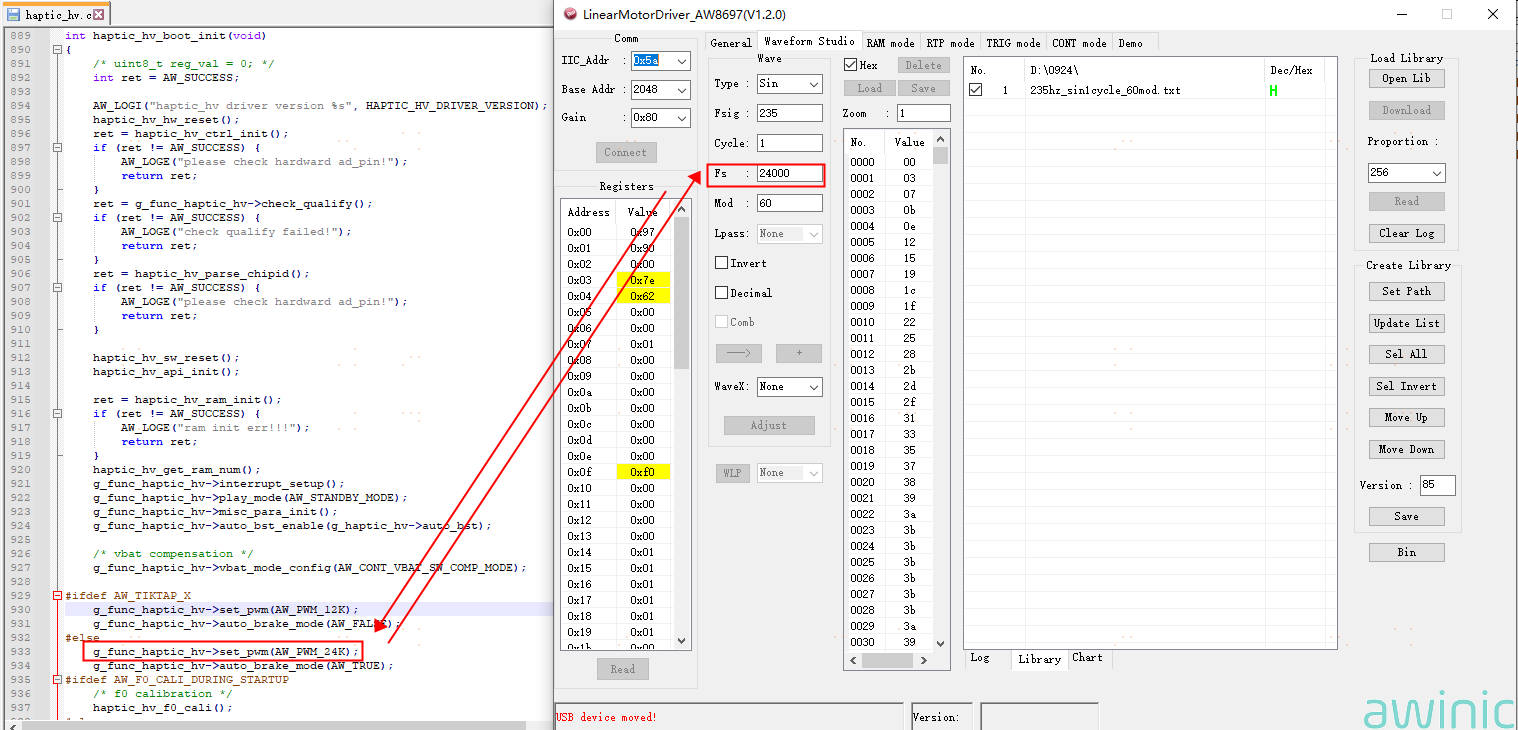Screen dimensions: 1518x730
Task: Click the waveform value list horizontal scrollbar
Action: (889, 660)
